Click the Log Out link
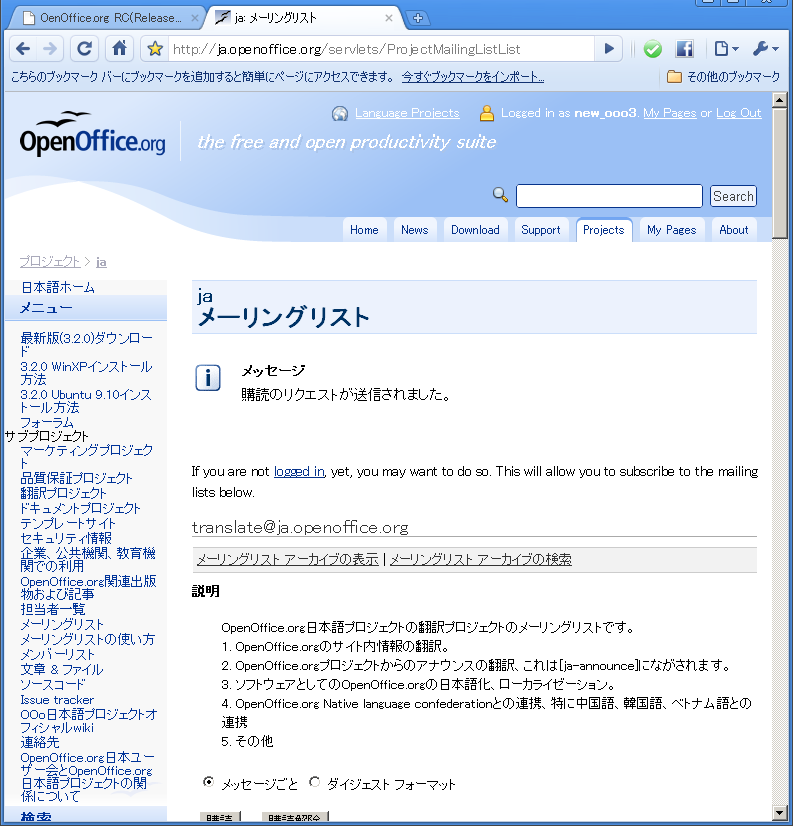Screen dimensions: 793x826 [x=739, y=113]
